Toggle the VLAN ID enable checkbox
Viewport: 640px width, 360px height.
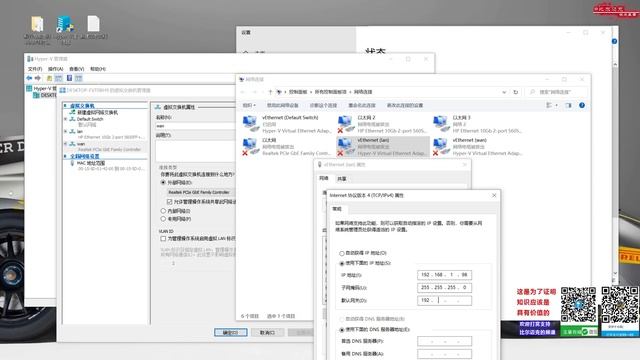point(163,238)
